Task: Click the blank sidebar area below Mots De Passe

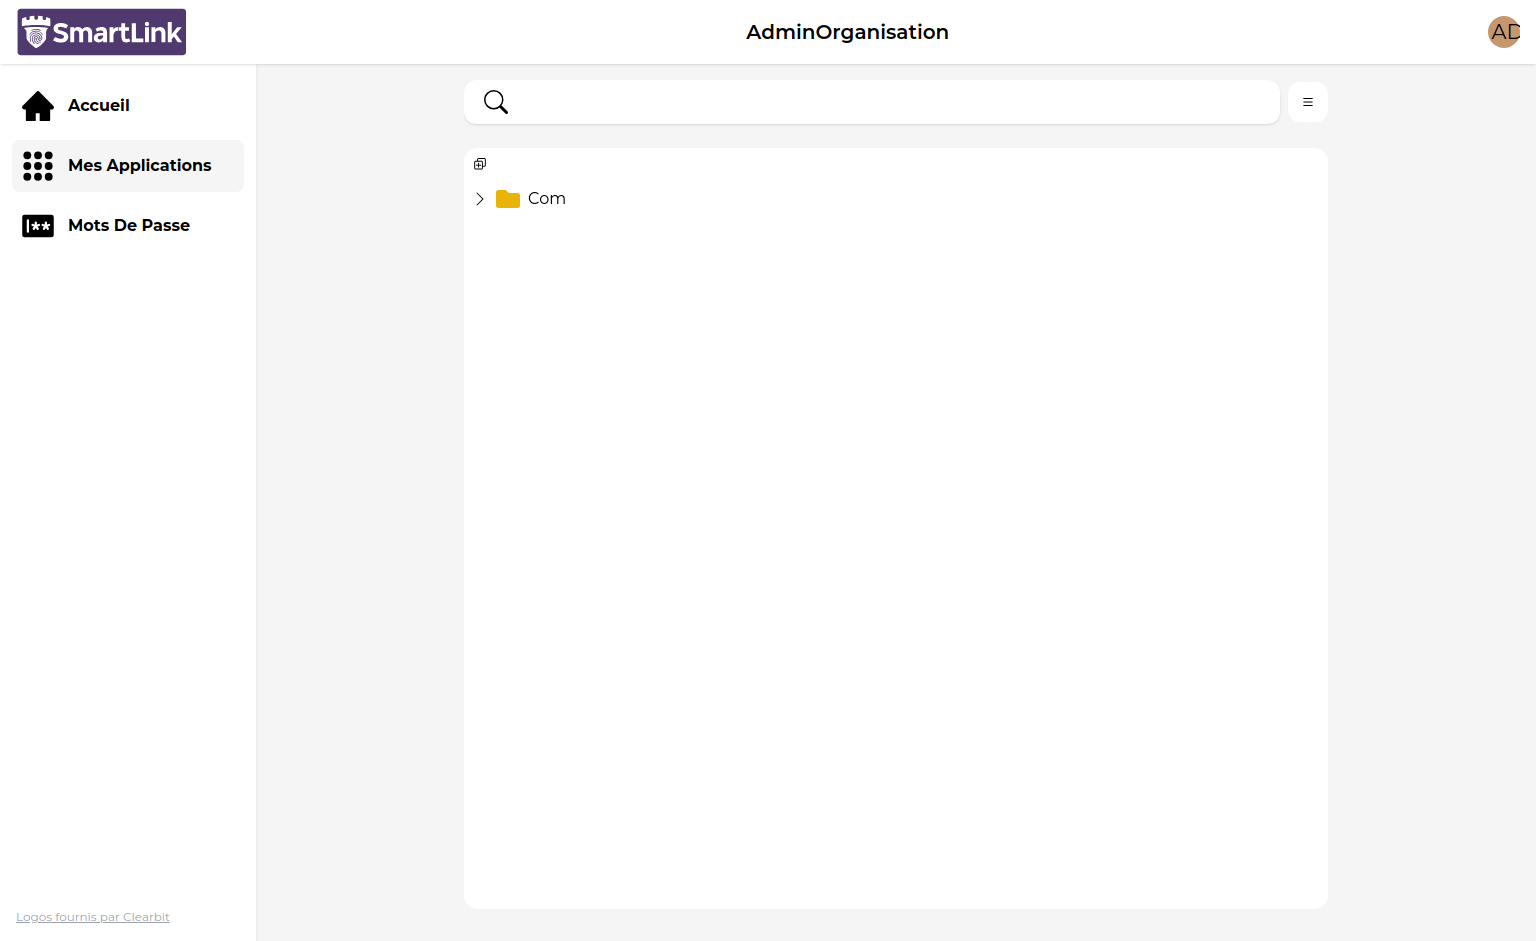Action: [x=128, y=550]
